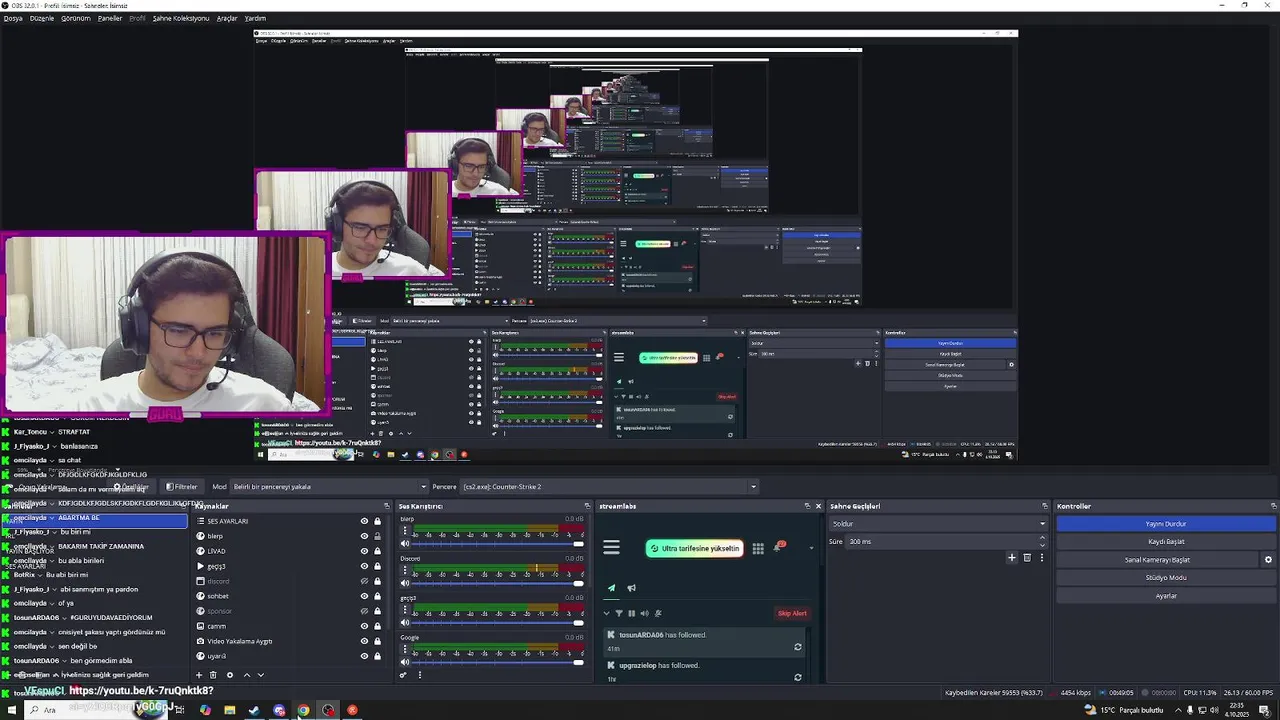Open the Streamlabs hamburger menu
Screen dimensions: 1280x720
[611, 547]
